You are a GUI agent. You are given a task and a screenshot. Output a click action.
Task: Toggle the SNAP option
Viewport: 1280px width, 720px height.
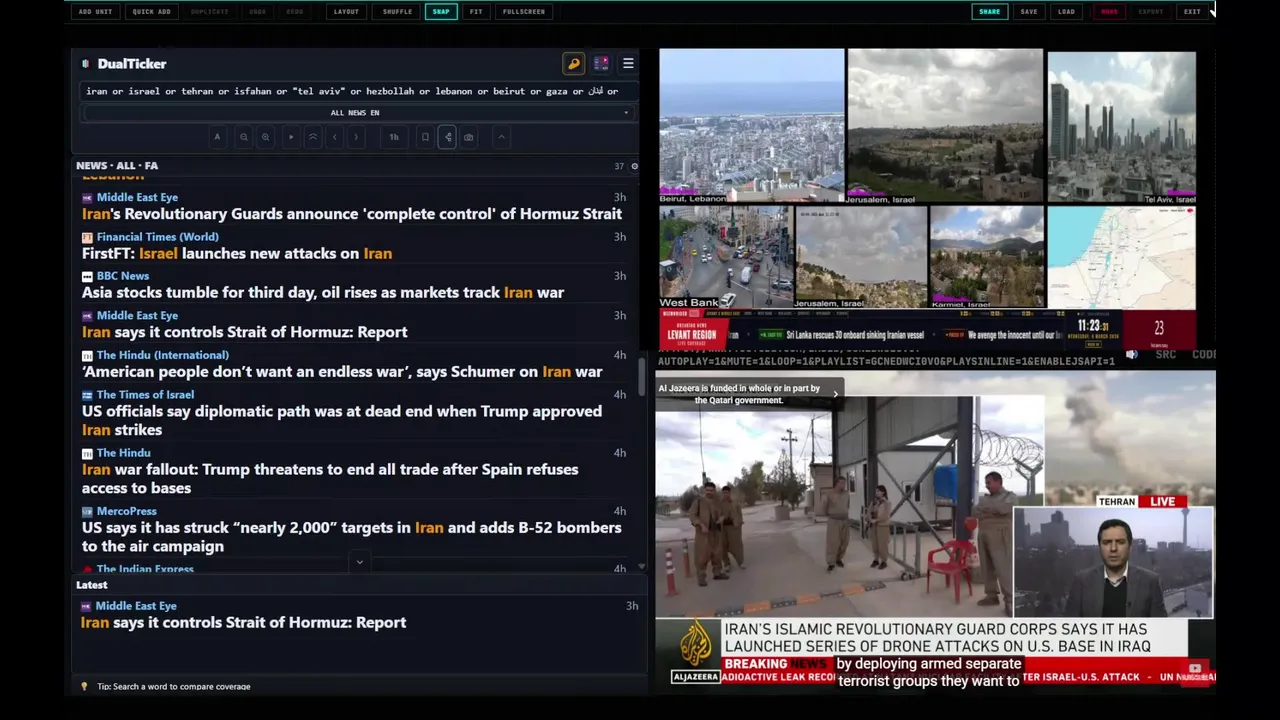coord(441,12)
